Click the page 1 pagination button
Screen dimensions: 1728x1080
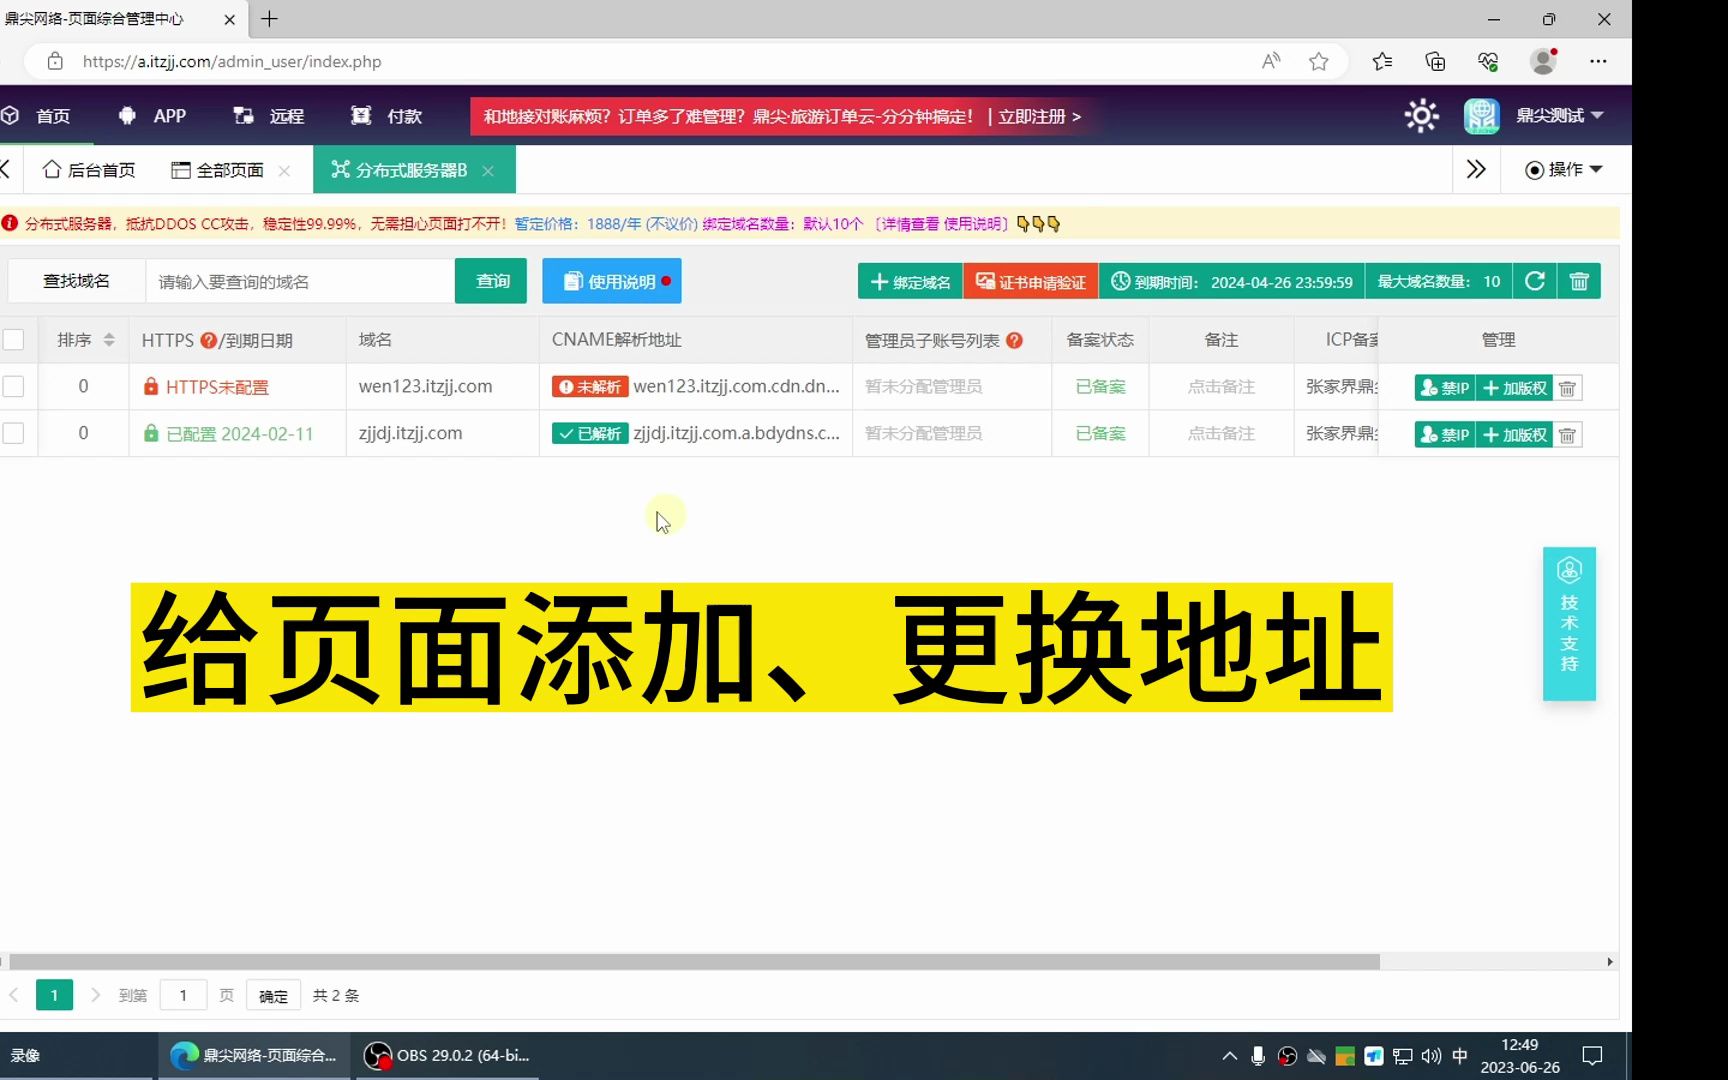pos(54,995)
